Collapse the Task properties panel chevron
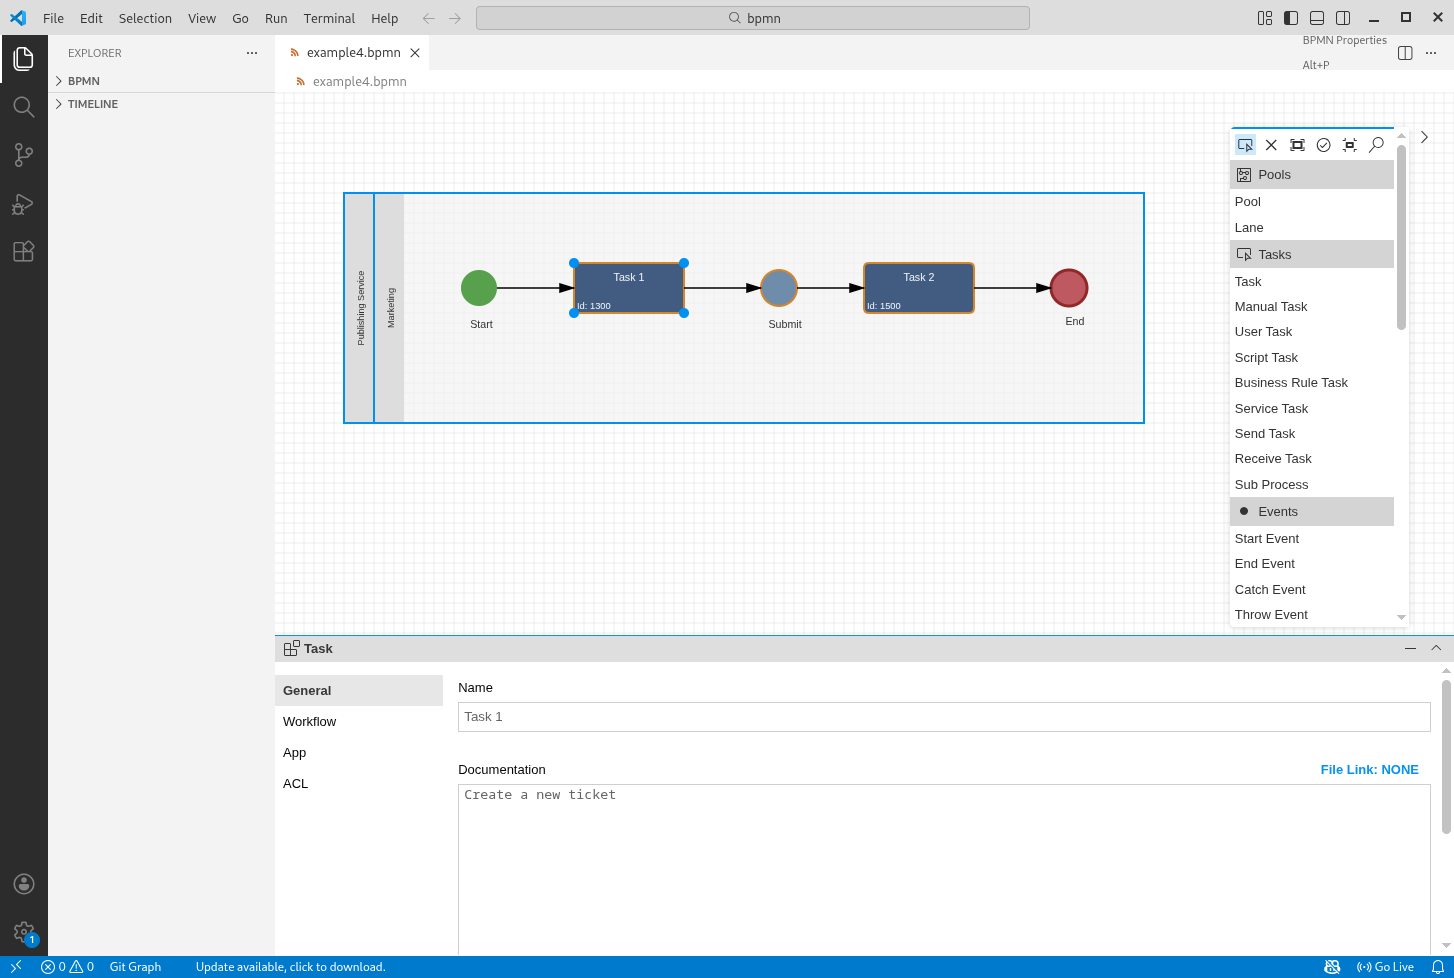 [x=1436, y=648]
